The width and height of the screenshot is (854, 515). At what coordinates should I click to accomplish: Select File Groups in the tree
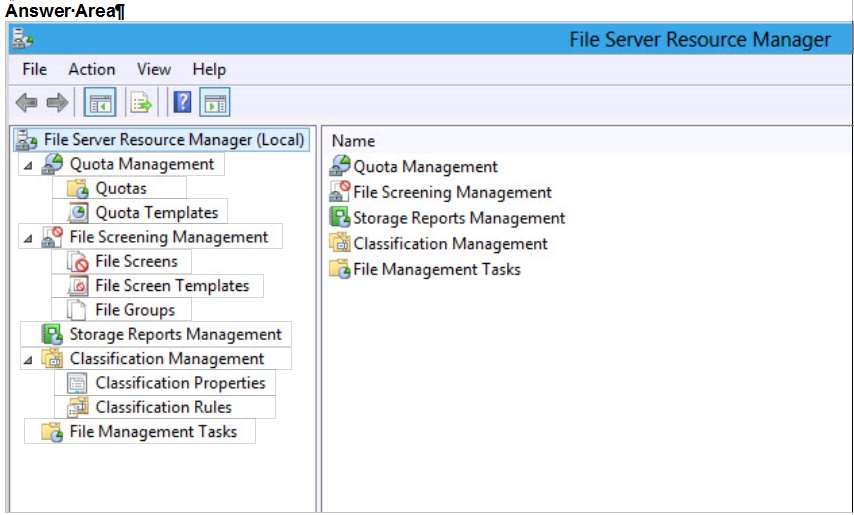point(135,310)
